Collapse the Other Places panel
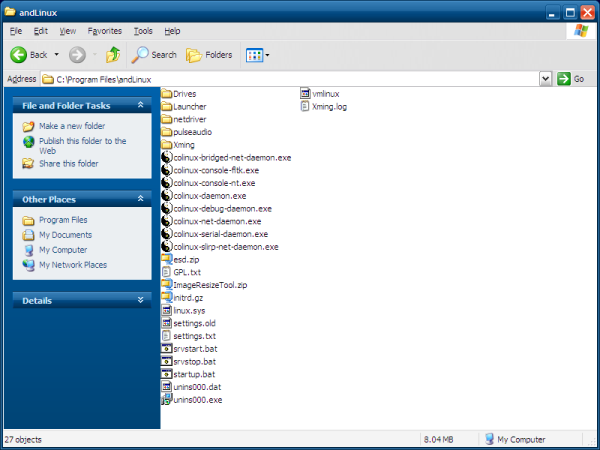This screenshot has width=600, height=450. click(x=140, y=199)
